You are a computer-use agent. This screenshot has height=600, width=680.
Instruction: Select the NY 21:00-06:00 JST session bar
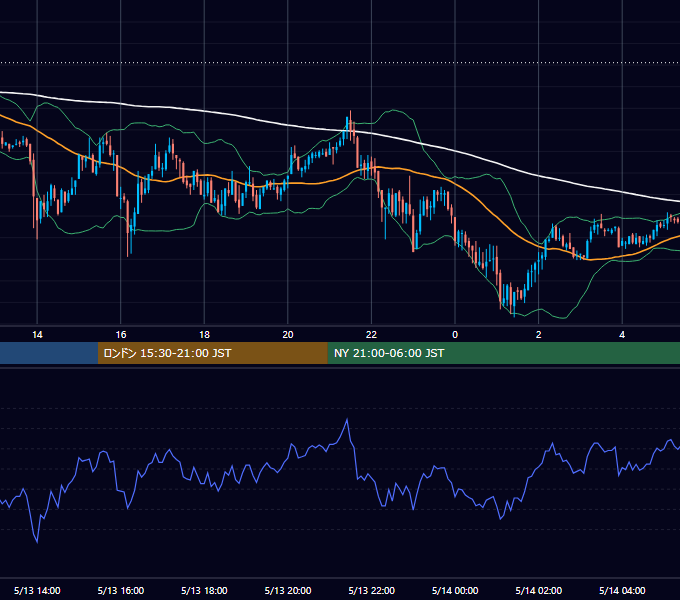pos(503,353)
